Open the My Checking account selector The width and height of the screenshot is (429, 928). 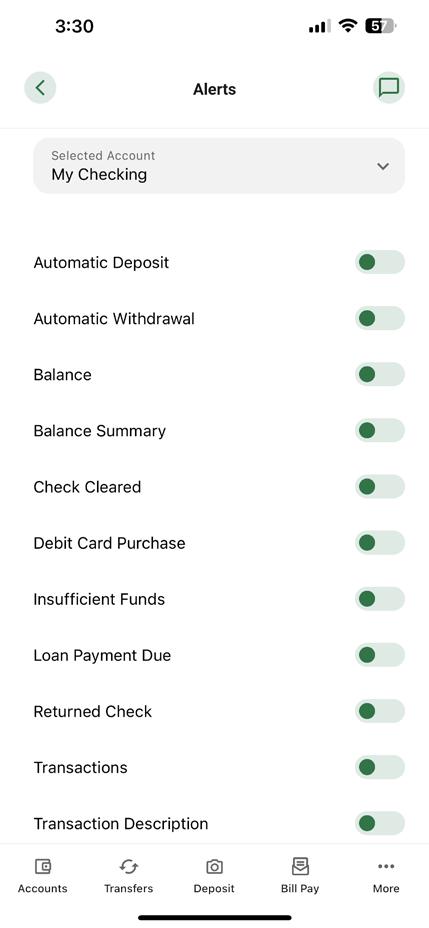(x=219, y=166)
